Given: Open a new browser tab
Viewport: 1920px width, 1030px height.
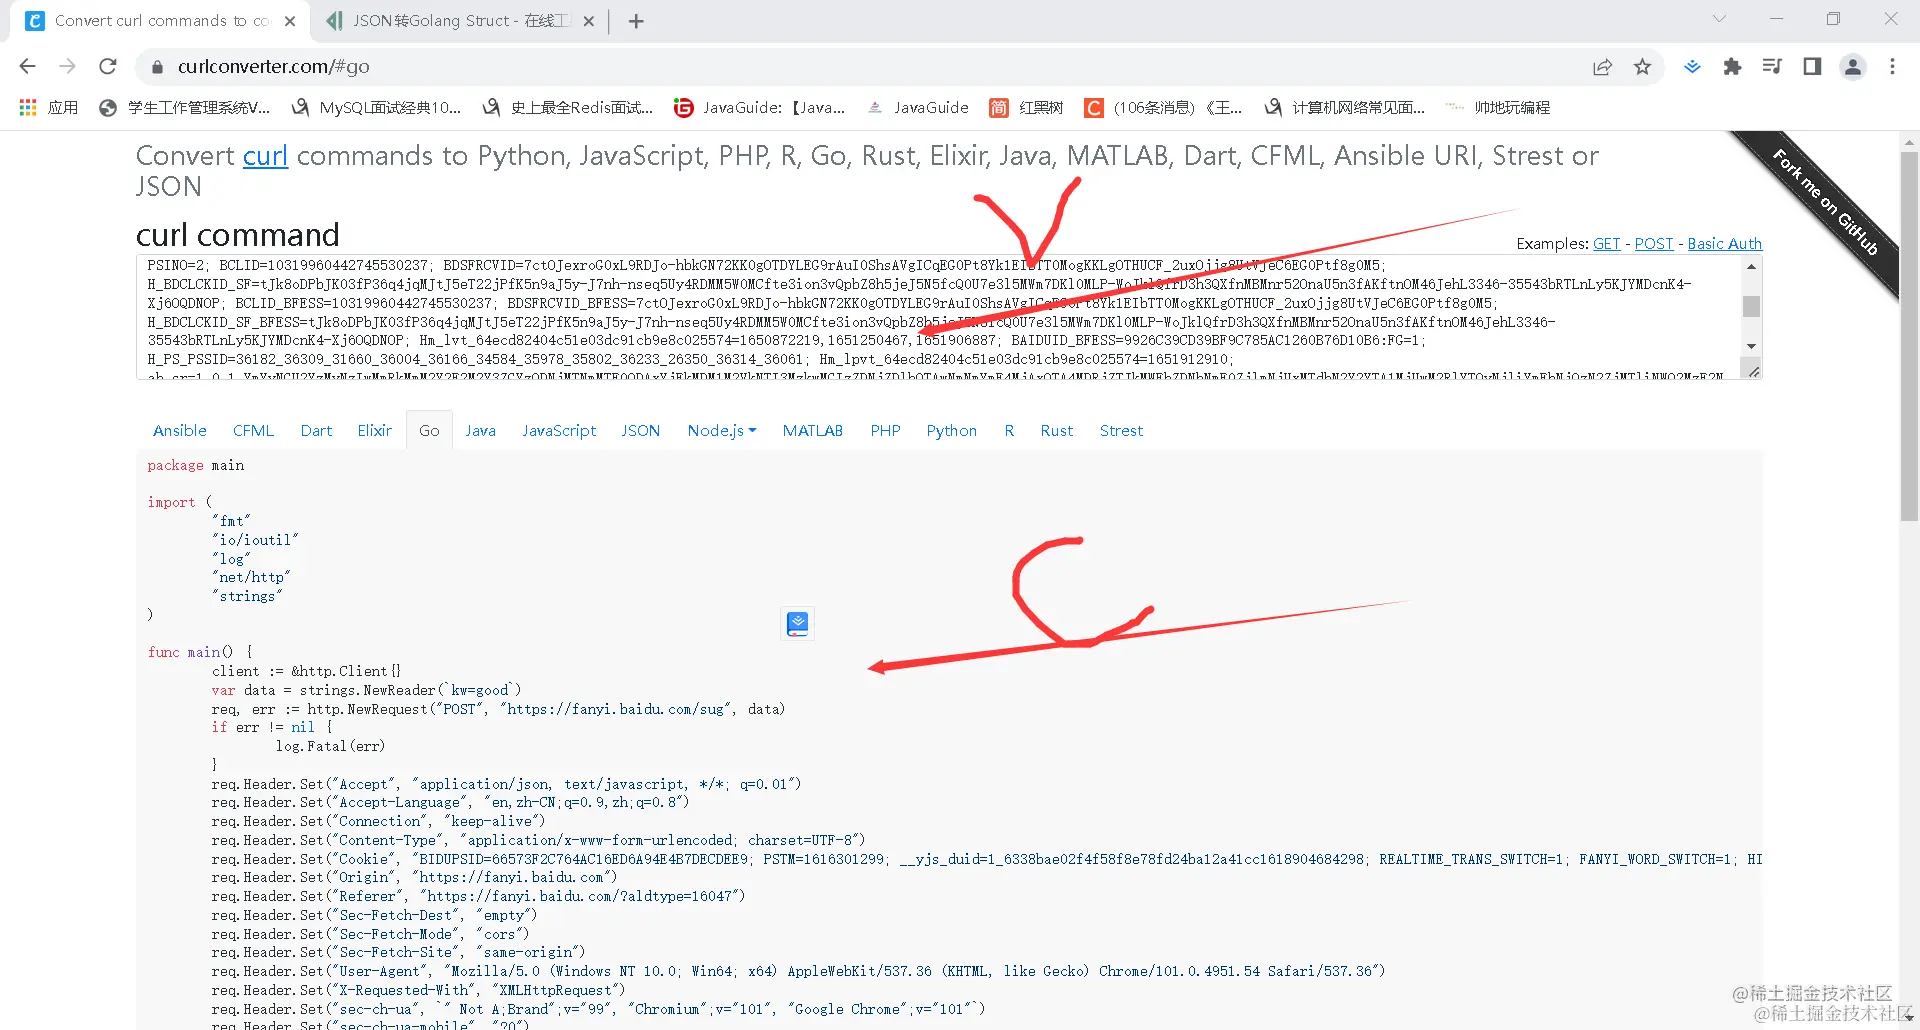Looking at the screenshot, I should [636, 21].
